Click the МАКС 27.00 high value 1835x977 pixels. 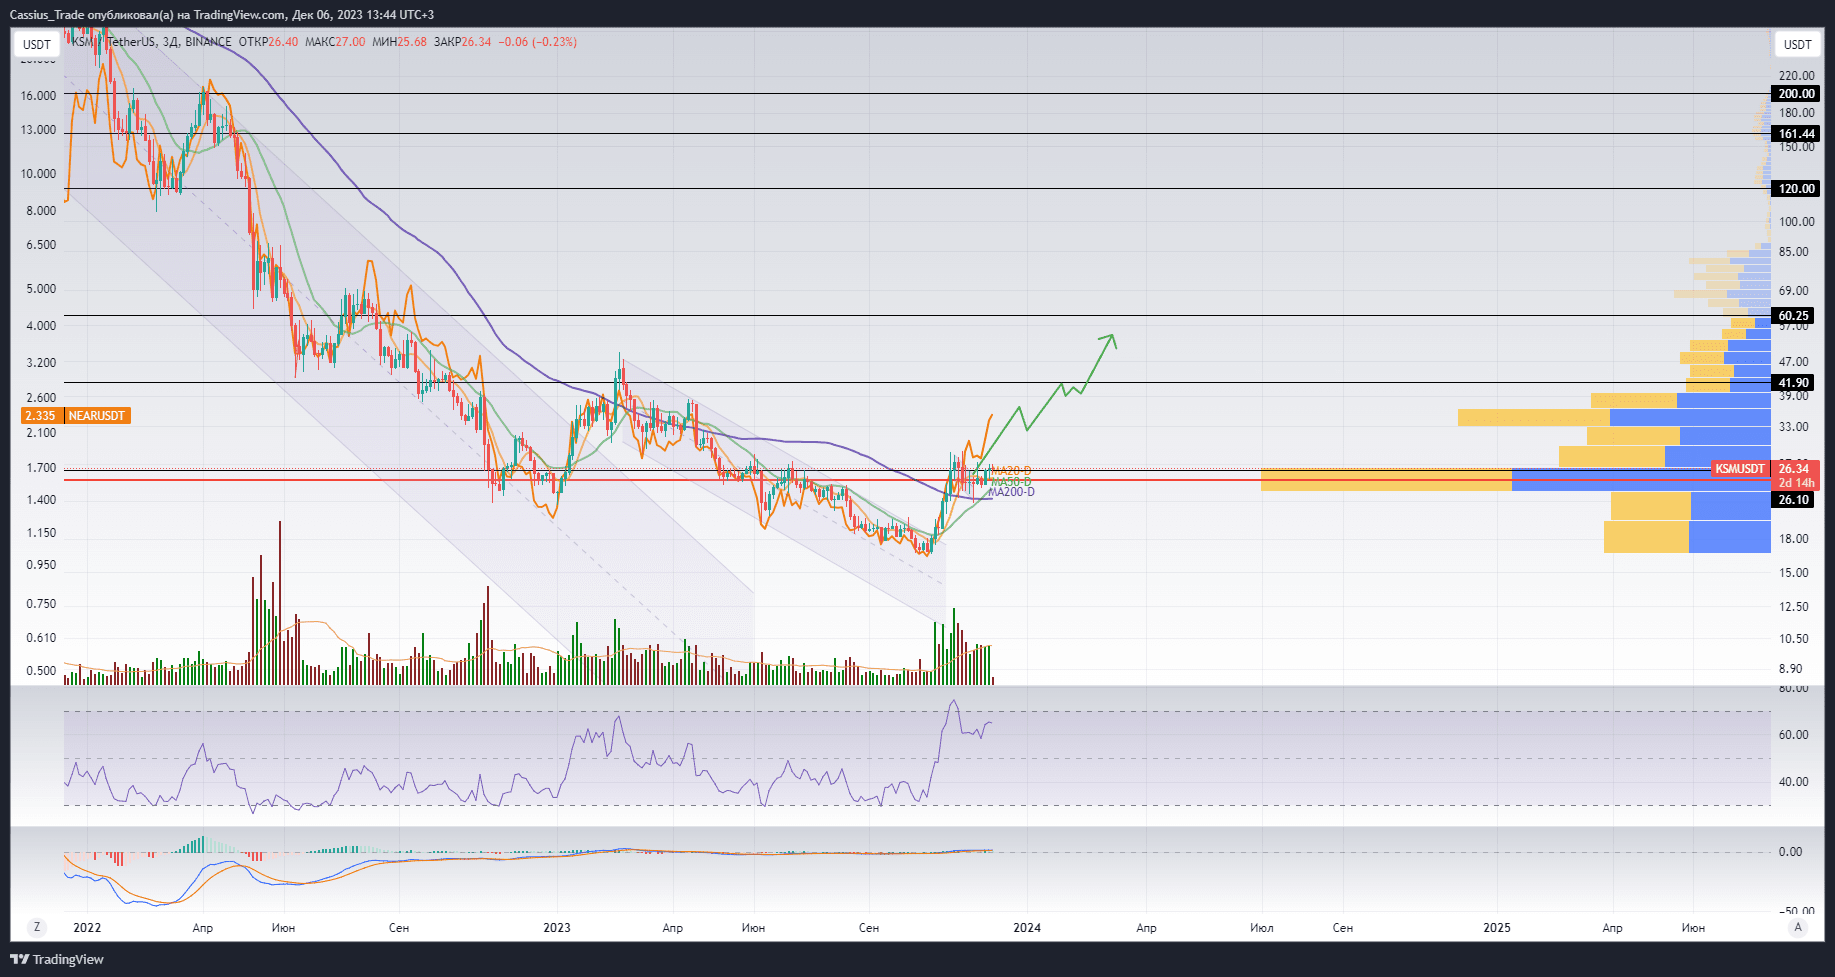335,42
